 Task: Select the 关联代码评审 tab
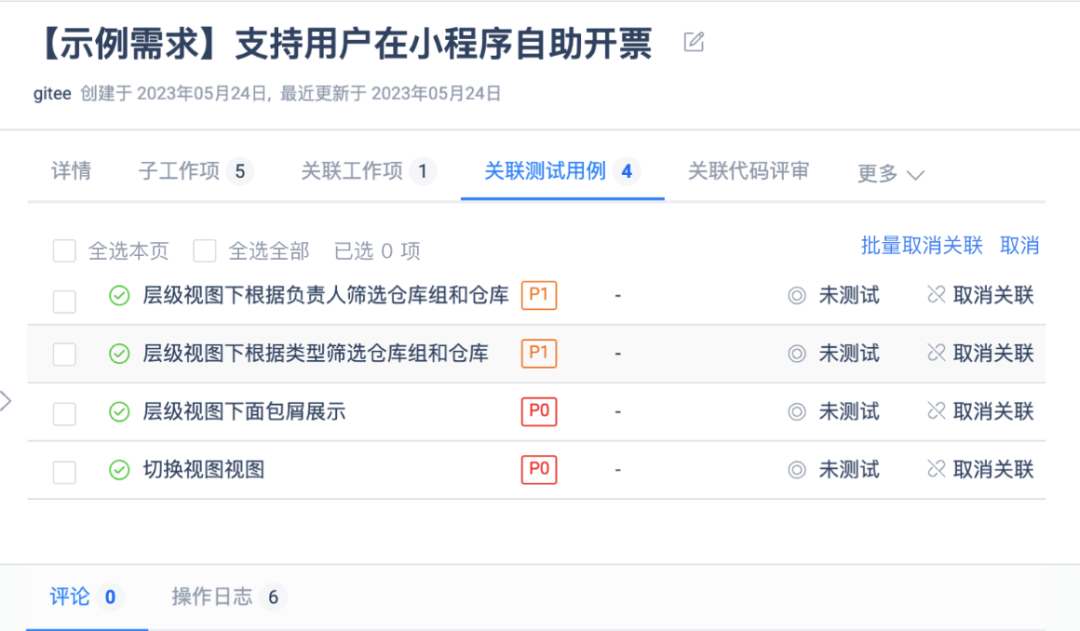[x=748, y=172]
